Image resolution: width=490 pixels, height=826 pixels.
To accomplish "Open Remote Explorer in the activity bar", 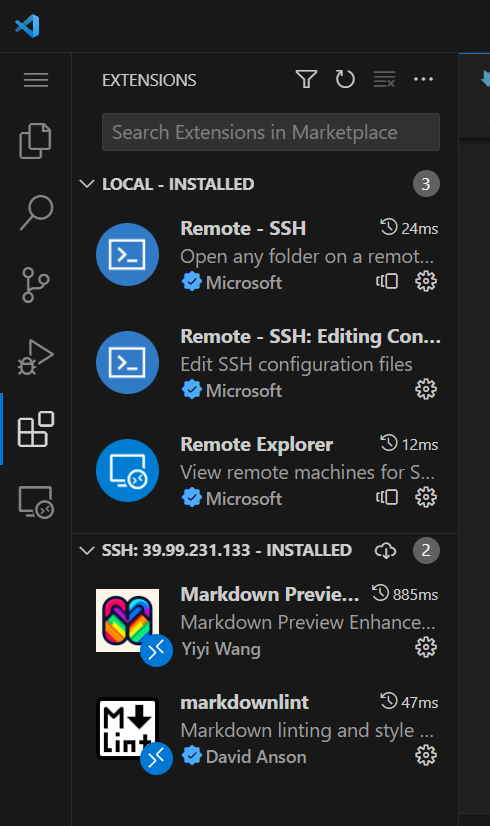I will pos(36,501).
